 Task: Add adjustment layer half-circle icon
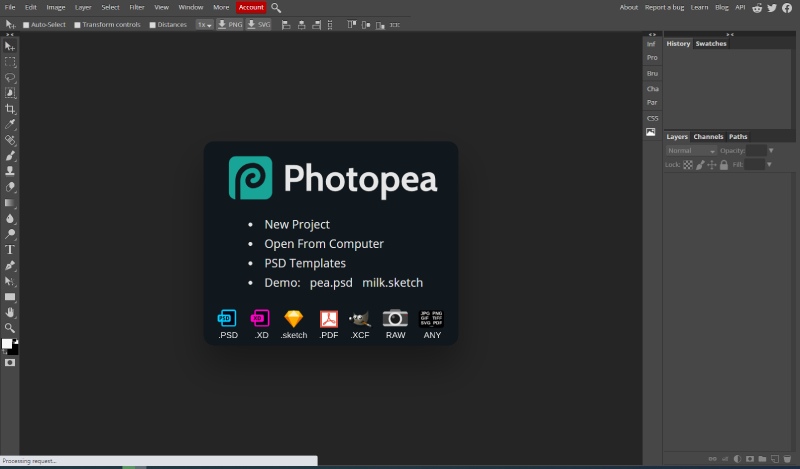point(737,459)
